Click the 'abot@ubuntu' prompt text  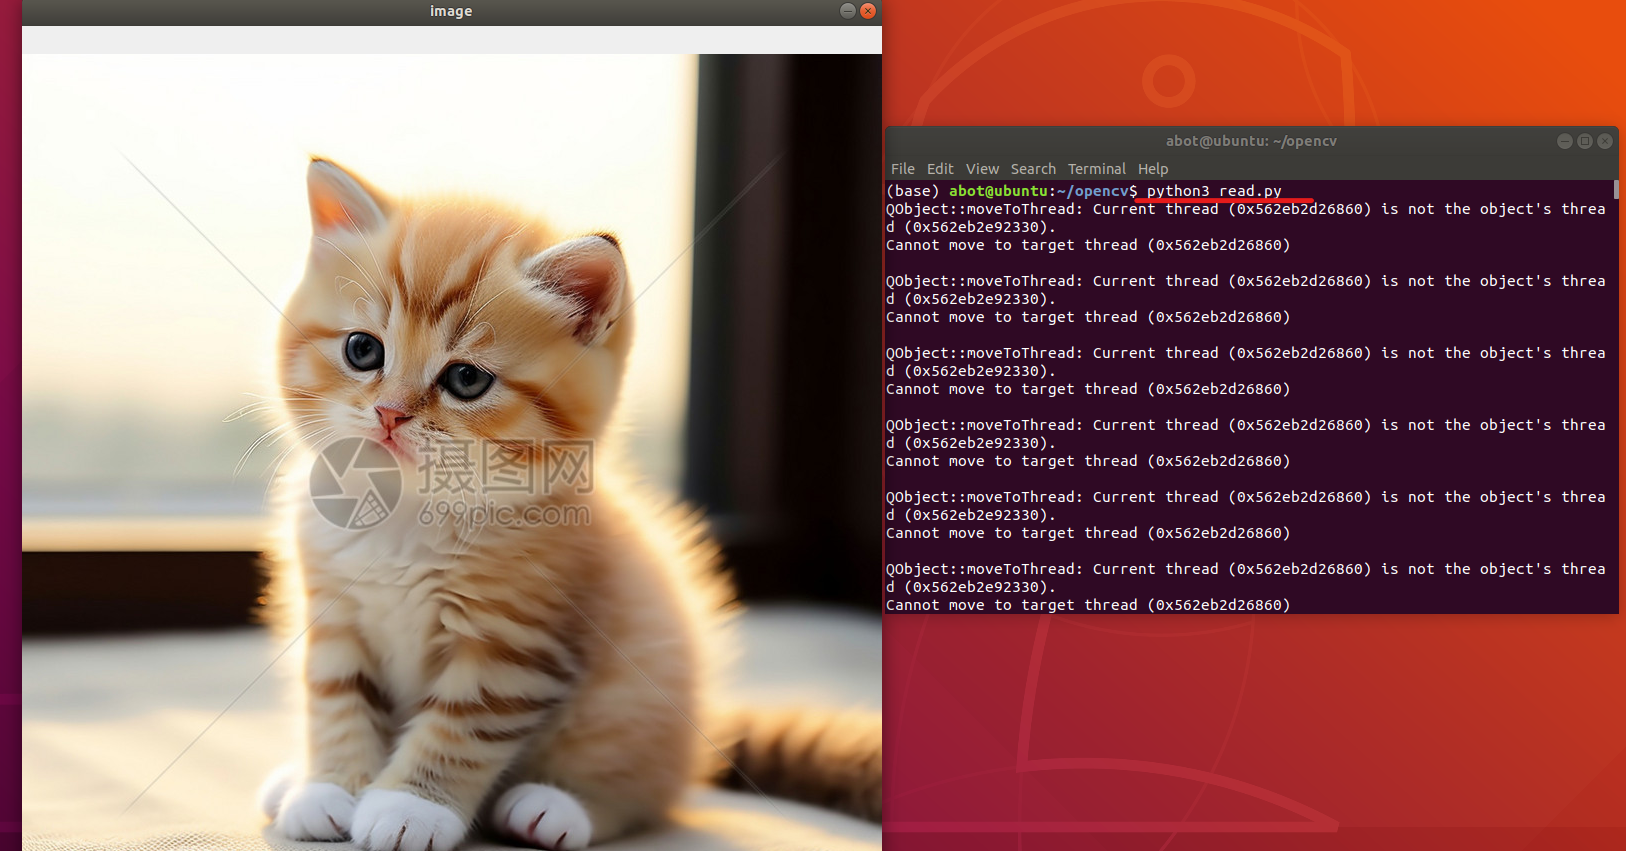[998, 191]
